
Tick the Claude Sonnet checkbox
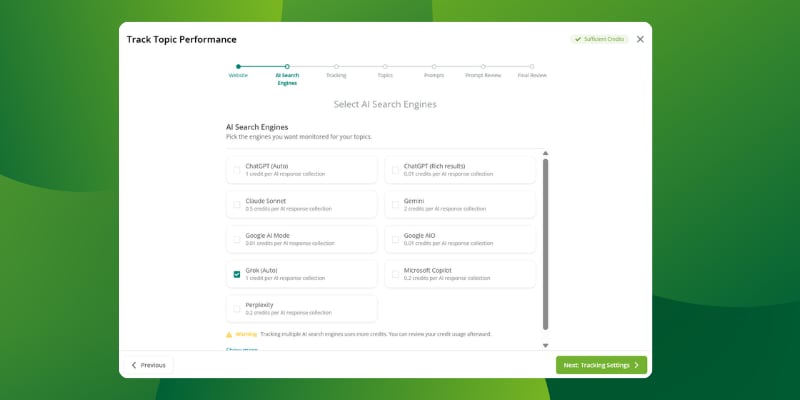click(x=237, y=205)
